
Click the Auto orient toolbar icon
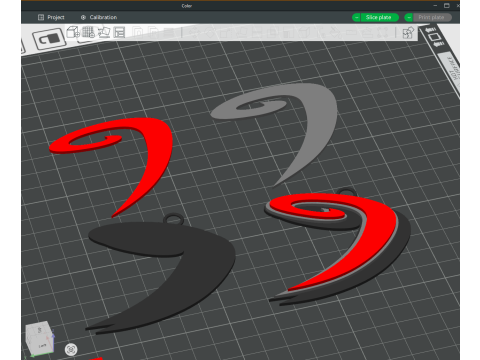tap(104, 32)
